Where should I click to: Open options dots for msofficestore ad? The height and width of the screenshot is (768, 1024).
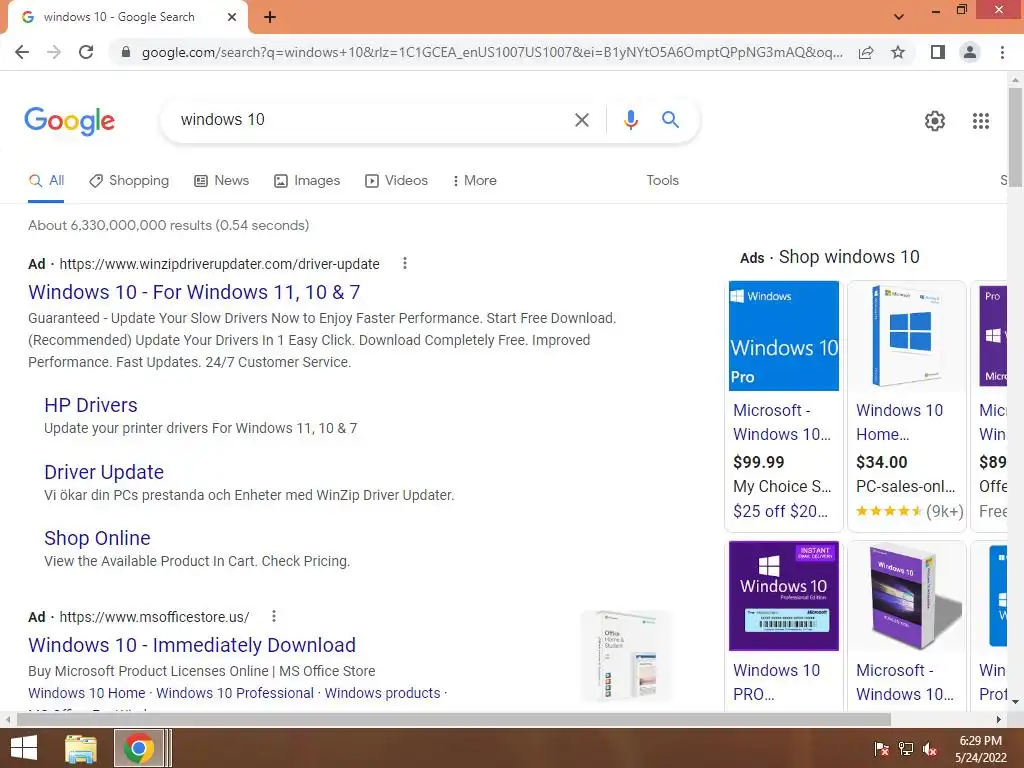274,616
